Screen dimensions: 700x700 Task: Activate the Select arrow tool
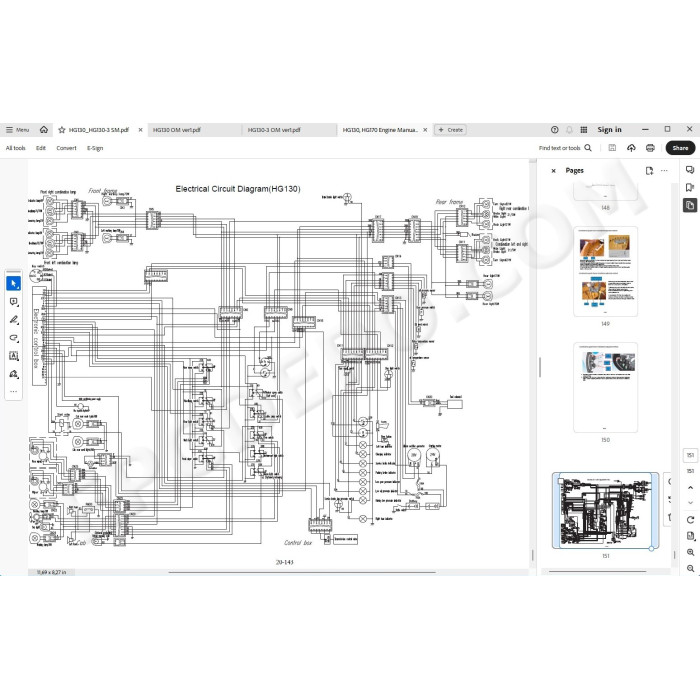(13, 283)
